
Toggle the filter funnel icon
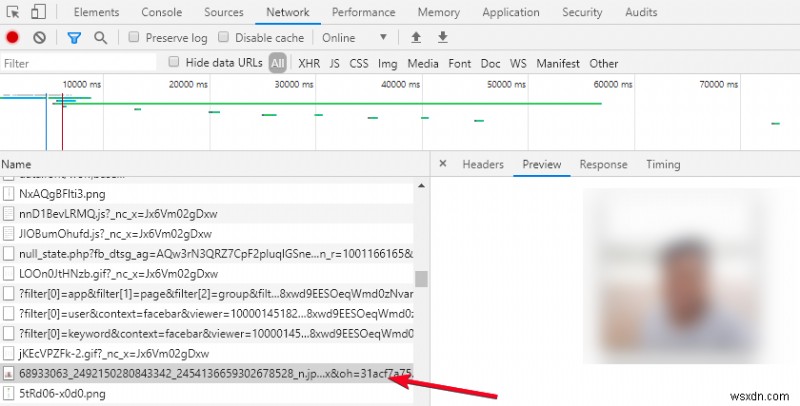[74, 37]
